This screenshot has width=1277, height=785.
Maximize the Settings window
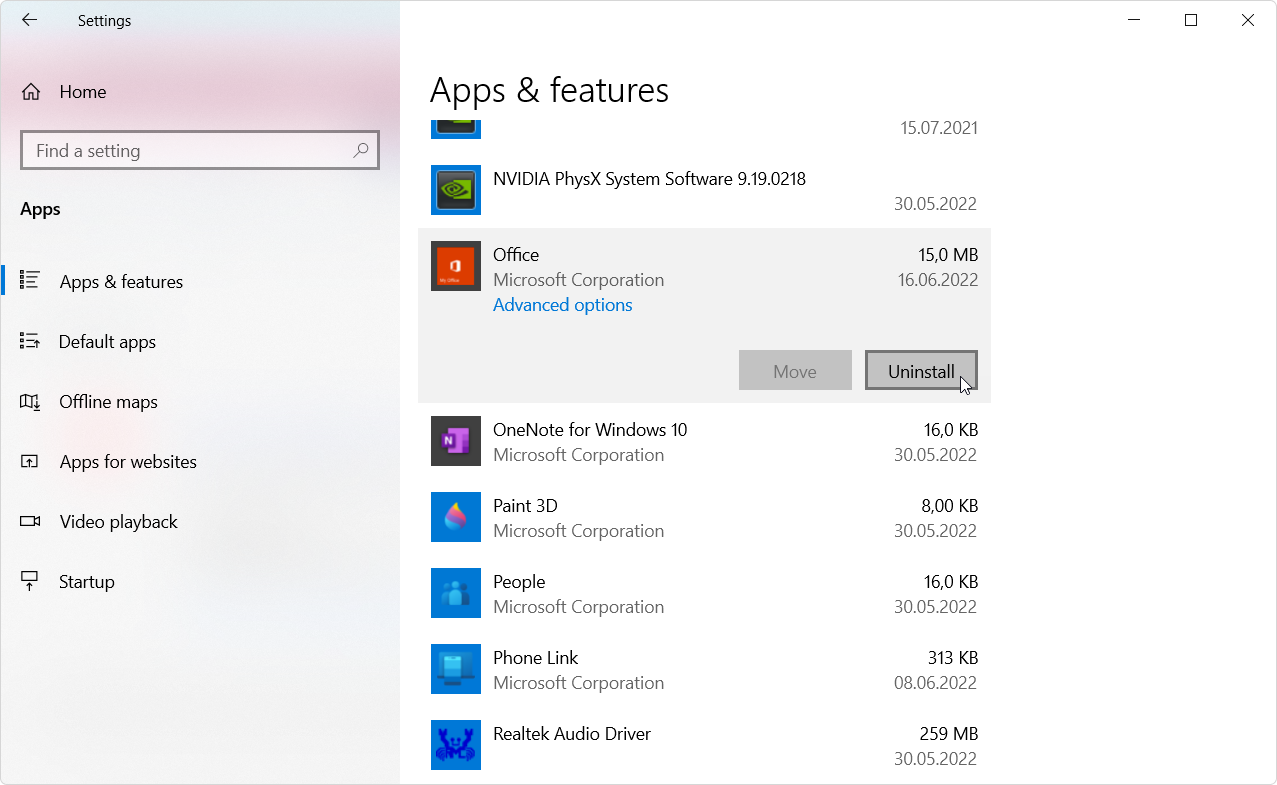click(1191, 20)
